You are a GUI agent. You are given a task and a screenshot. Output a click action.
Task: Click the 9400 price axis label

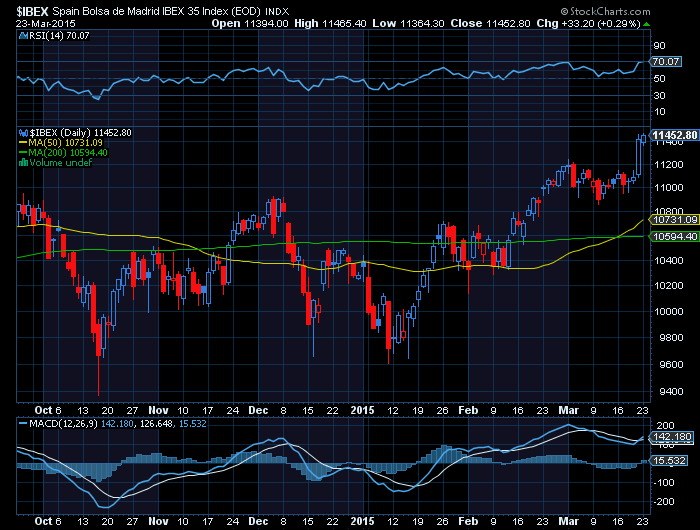671,392
